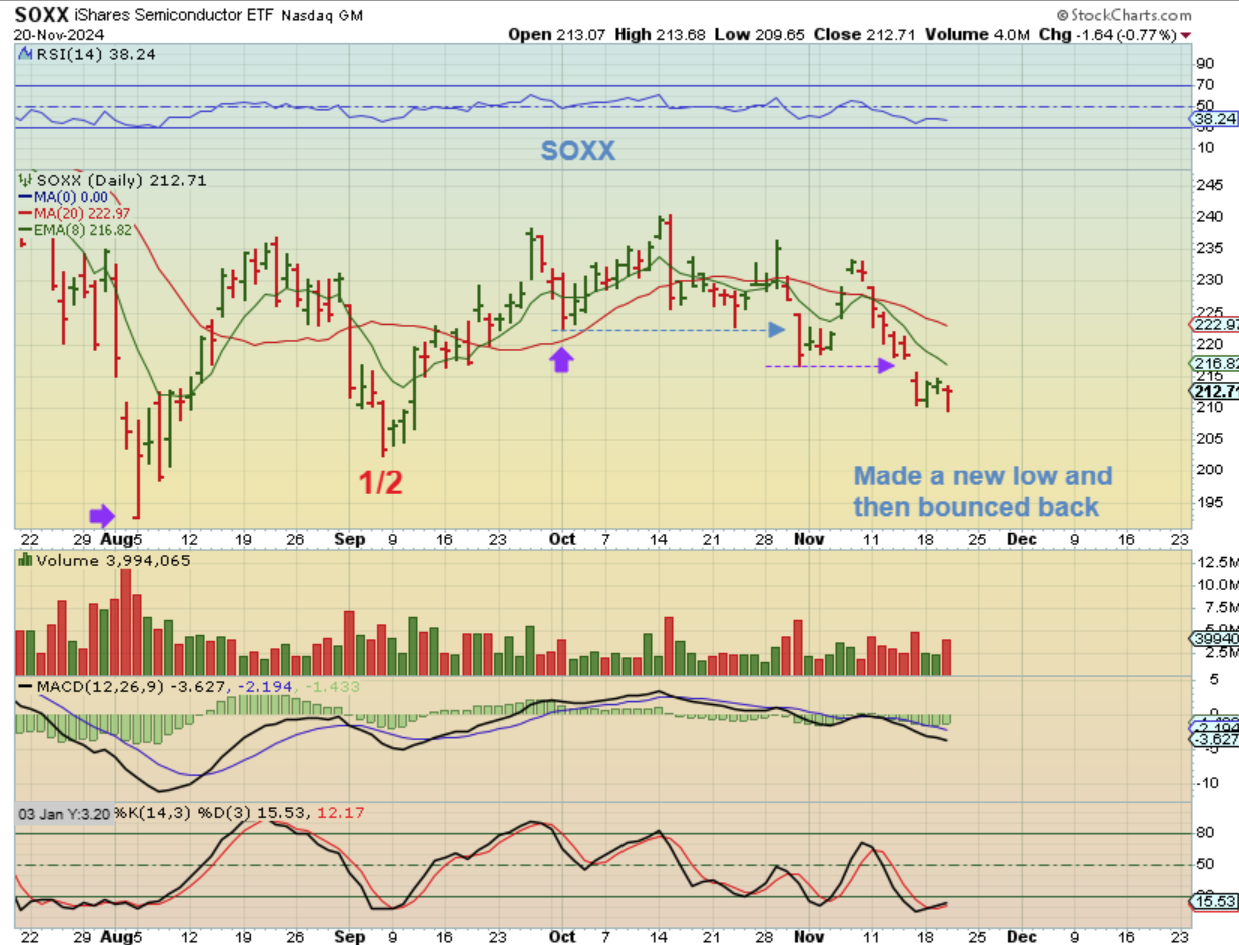This screenshot has height=945, width=1239.
Task: Click the 03 Jan Y:3.20 readout box
Action: tap(65, 813)
